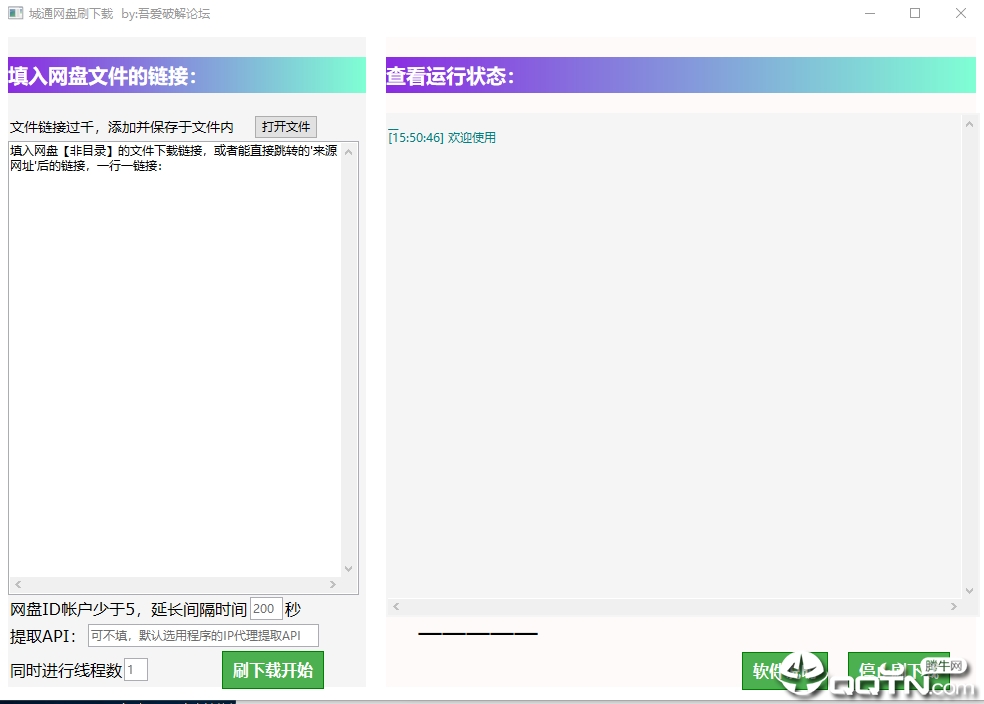Minimize the application window

[x=870, y=13]
